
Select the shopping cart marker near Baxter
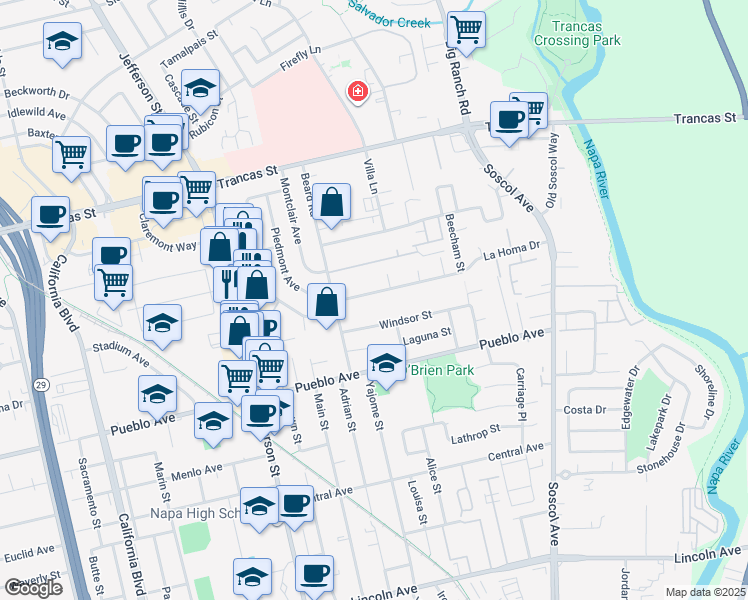(72, 156)
